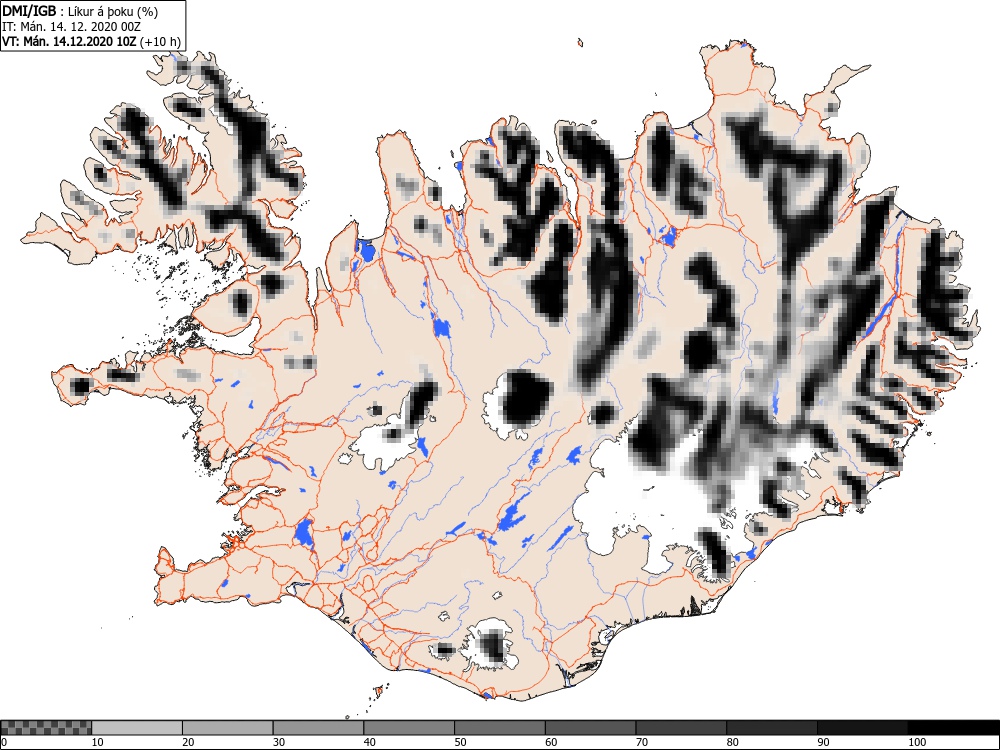
Task: Click the legend label "70"
Action: pyautogui.click(x=641, y=742)
